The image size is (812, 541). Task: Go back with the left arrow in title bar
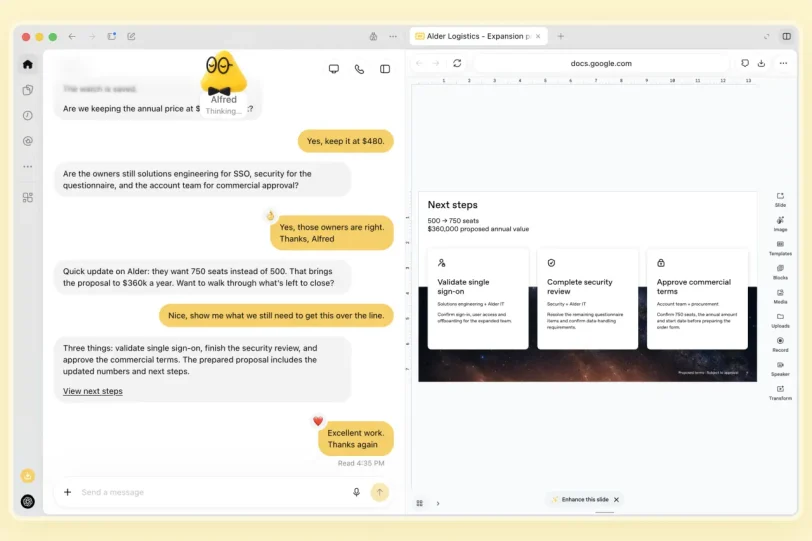coord(72,37)
